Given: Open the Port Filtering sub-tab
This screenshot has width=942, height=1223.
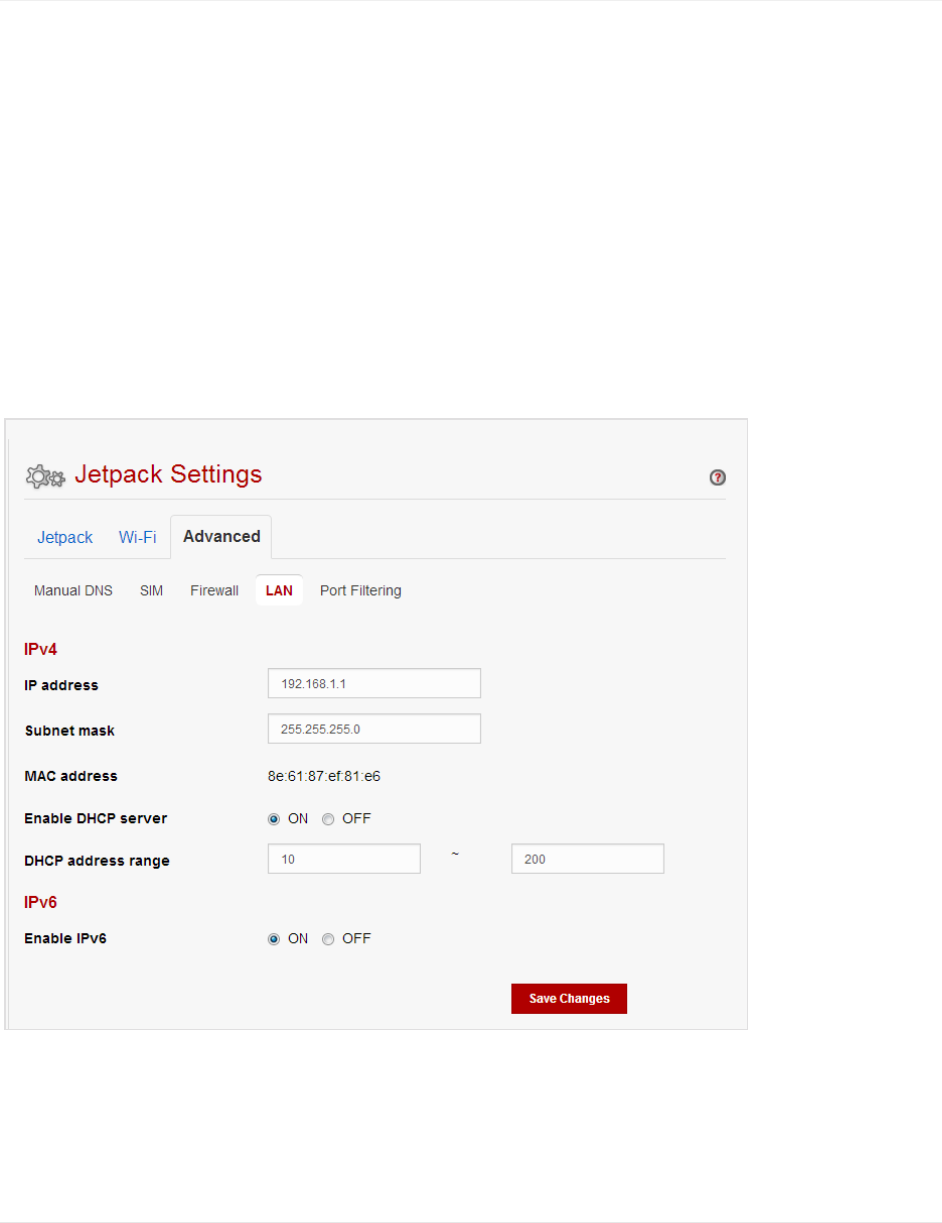Looking at the screenshot, I should pyautogui.click(x=360, y=591).
